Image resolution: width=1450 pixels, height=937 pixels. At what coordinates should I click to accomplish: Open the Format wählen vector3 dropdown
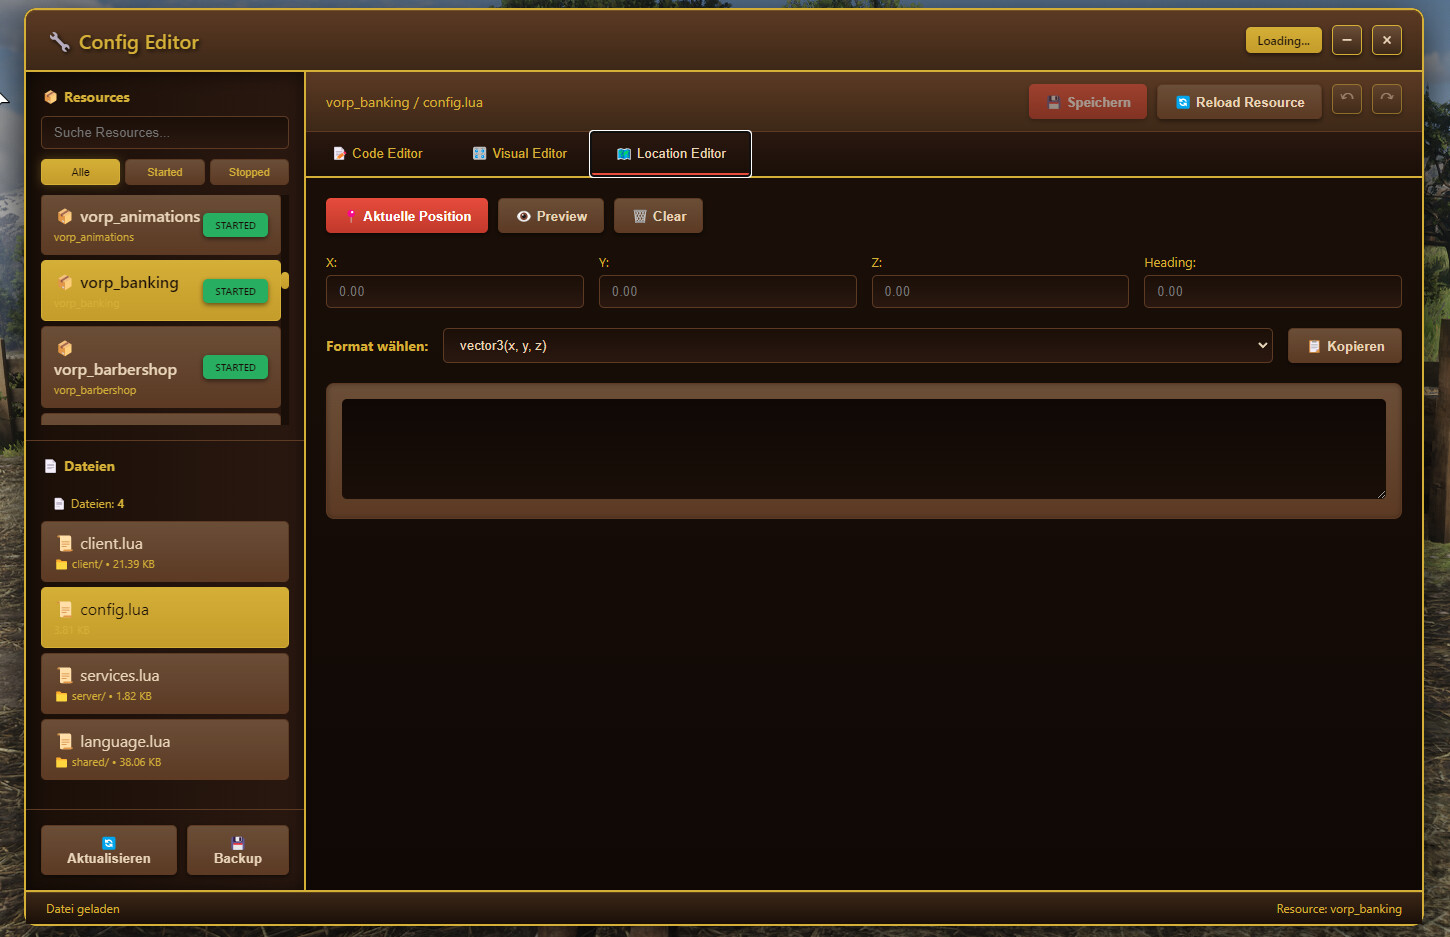point(858,345)
